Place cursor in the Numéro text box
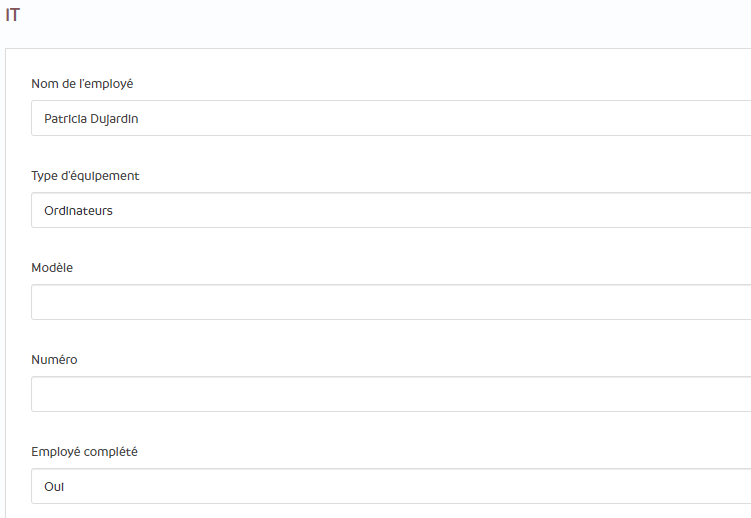The width and height of the screenshot is (751, 518). (390, 394)
